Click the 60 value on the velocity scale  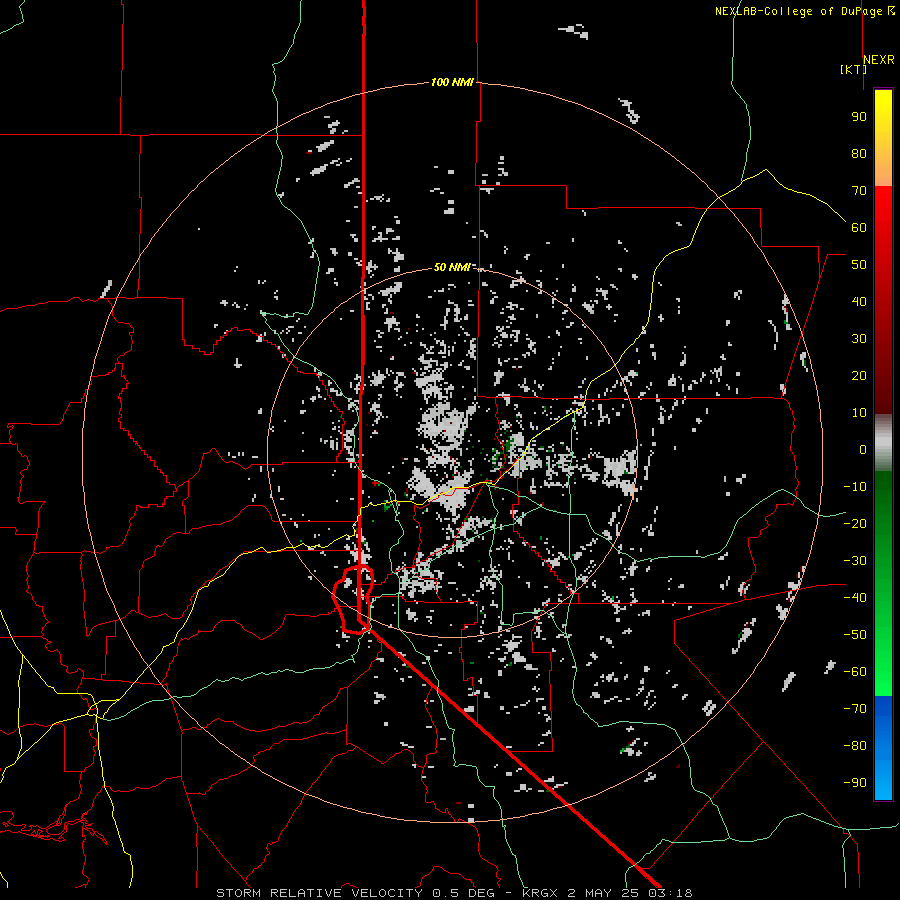(x=859, y=227)
